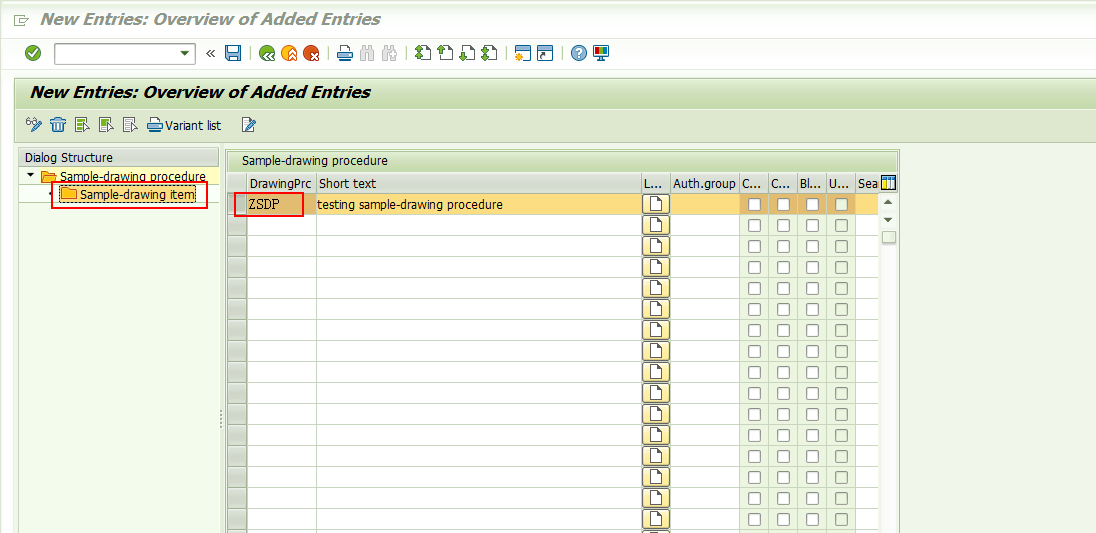The height and width of the screenshot is (533, 1096).
Task: Click the Short text column header
Action: [x=478, y=184]
